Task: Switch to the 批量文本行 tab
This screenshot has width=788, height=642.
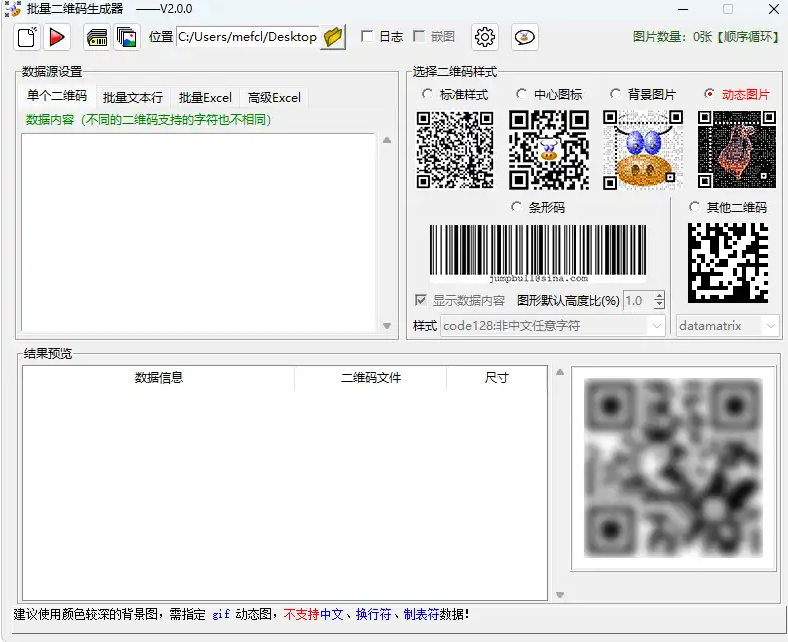Action: coord(132,98)
